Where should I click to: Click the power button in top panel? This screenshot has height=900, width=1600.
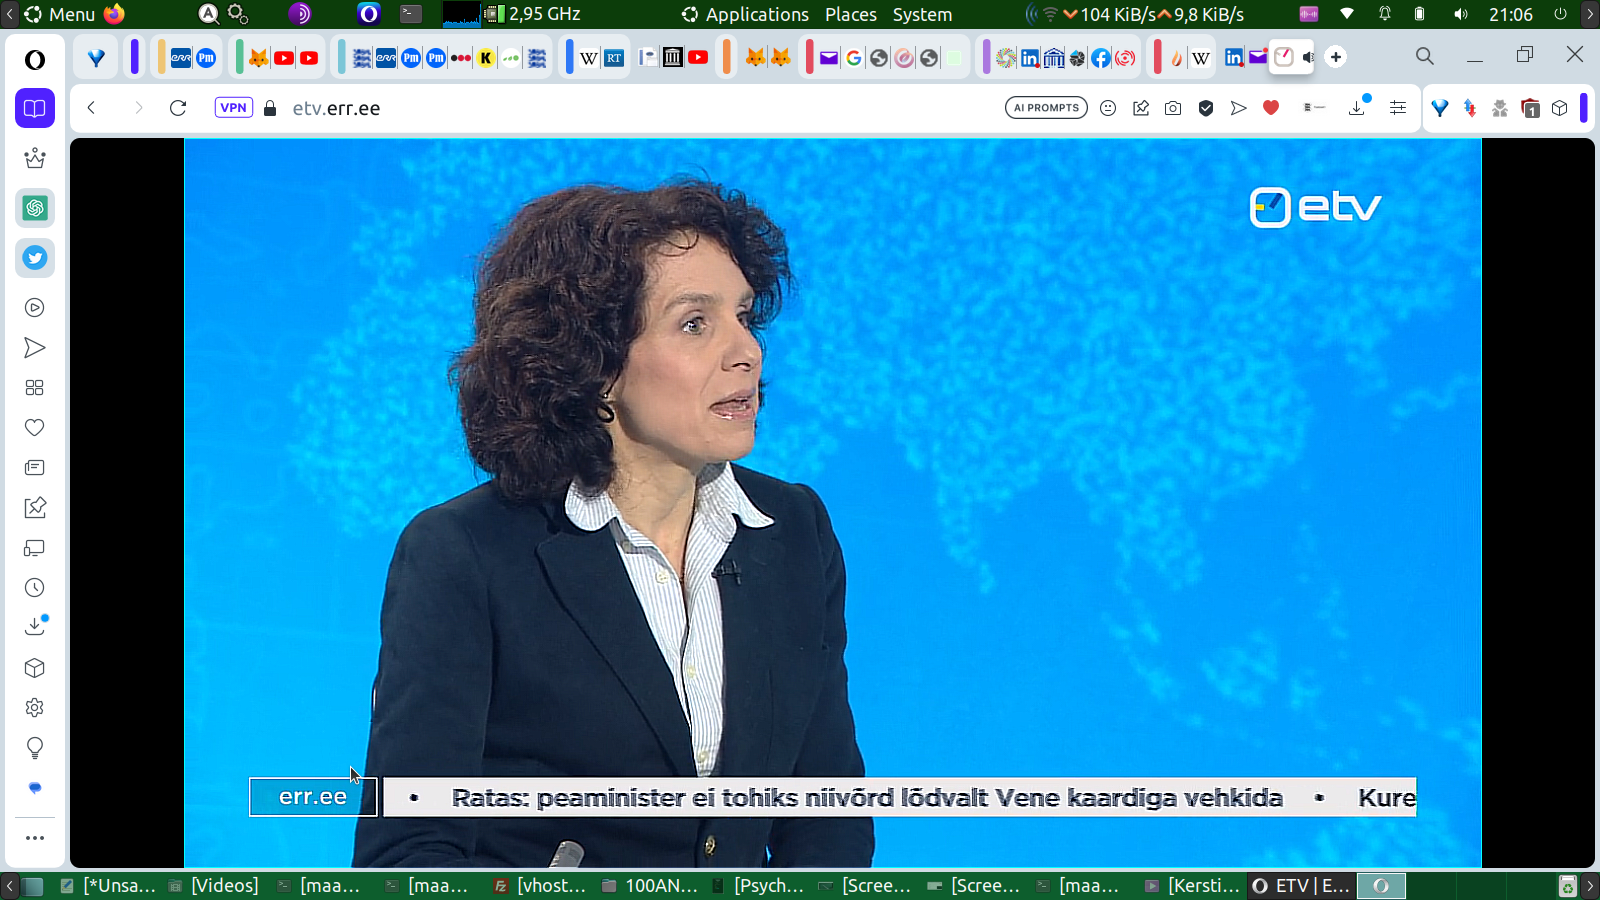click(1560, 14)
